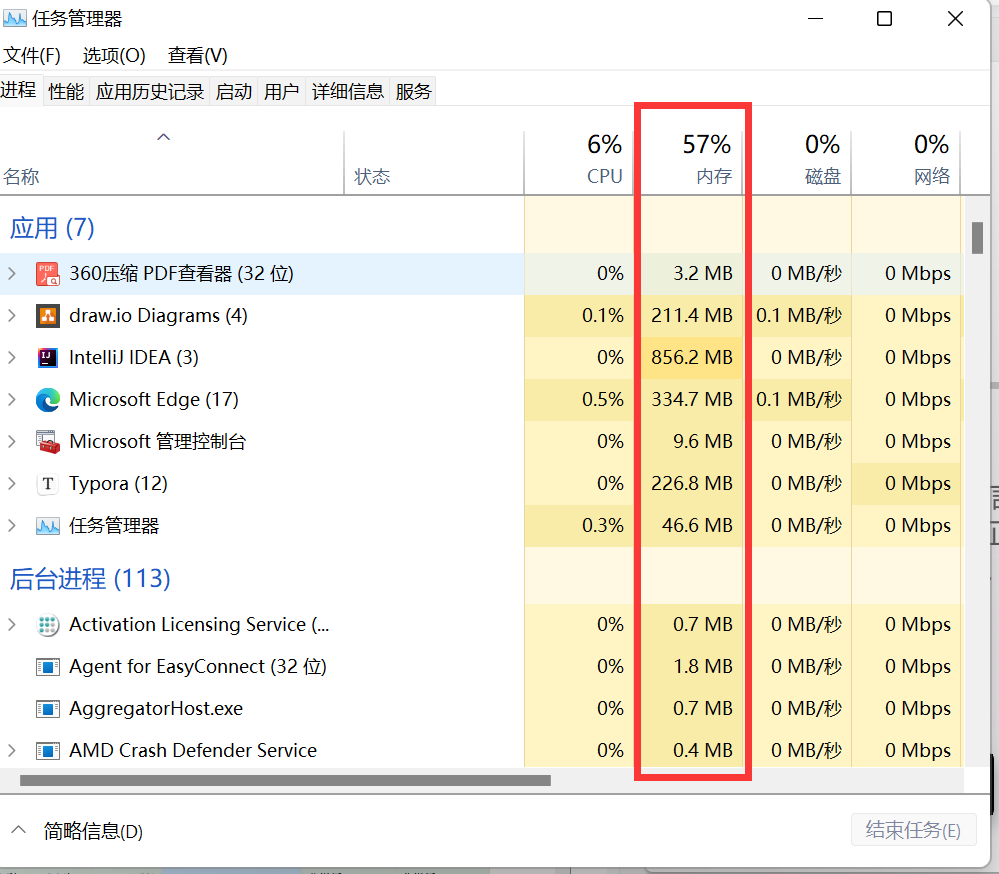The height and width of the screenshot is (874, 999).
Task: Click the Agent for EasyConnect icon
Action: 48,667
